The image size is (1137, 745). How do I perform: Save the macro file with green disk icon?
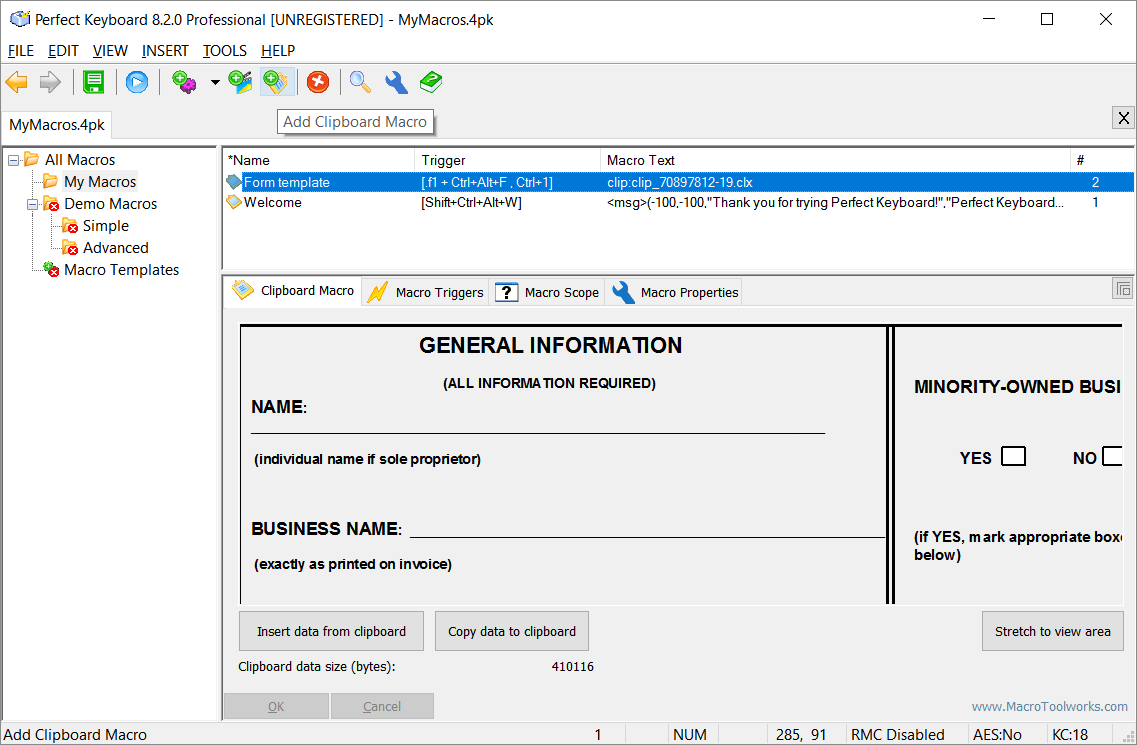(94, 82)
